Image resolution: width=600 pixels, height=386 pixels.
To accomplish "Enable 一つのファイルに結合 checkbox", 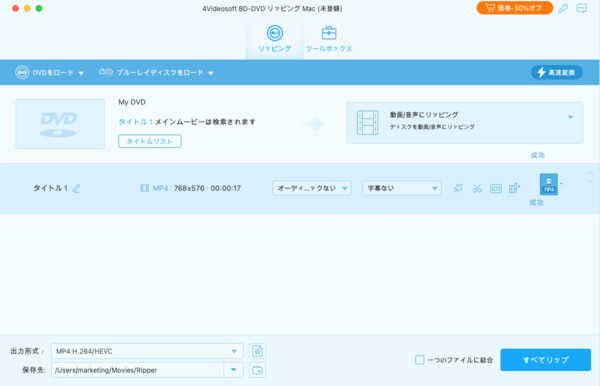I will coord(420,360).
